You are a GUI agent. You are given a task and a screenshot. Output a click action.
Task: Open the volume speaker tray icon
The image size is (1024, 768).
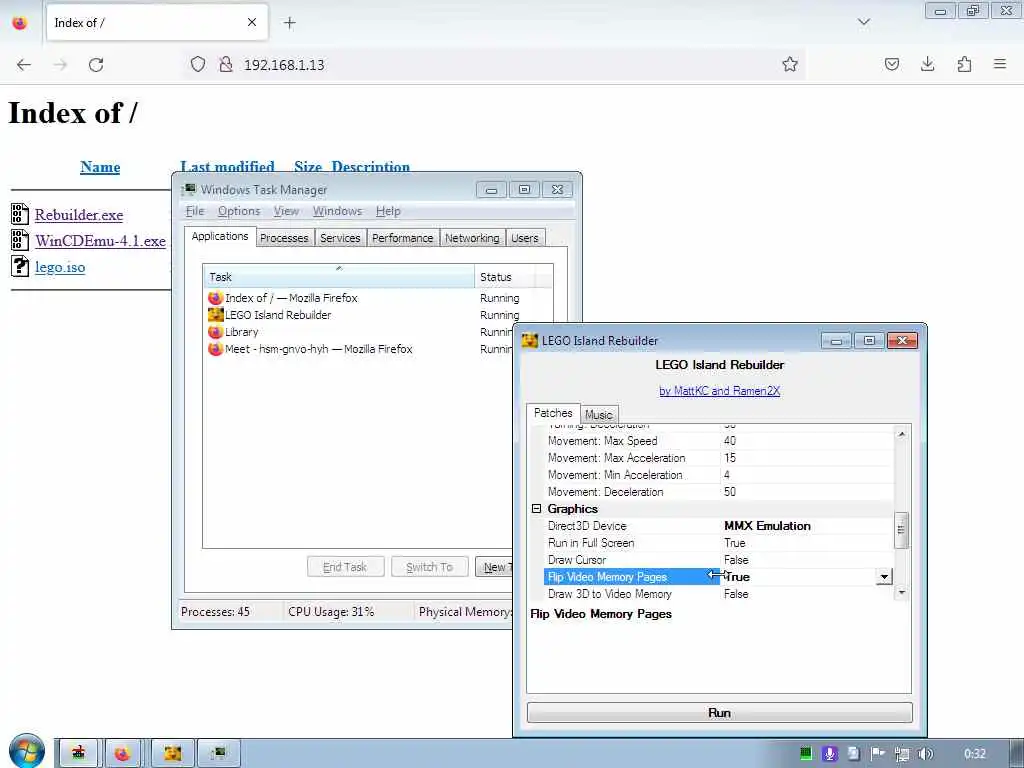[925, 754]
